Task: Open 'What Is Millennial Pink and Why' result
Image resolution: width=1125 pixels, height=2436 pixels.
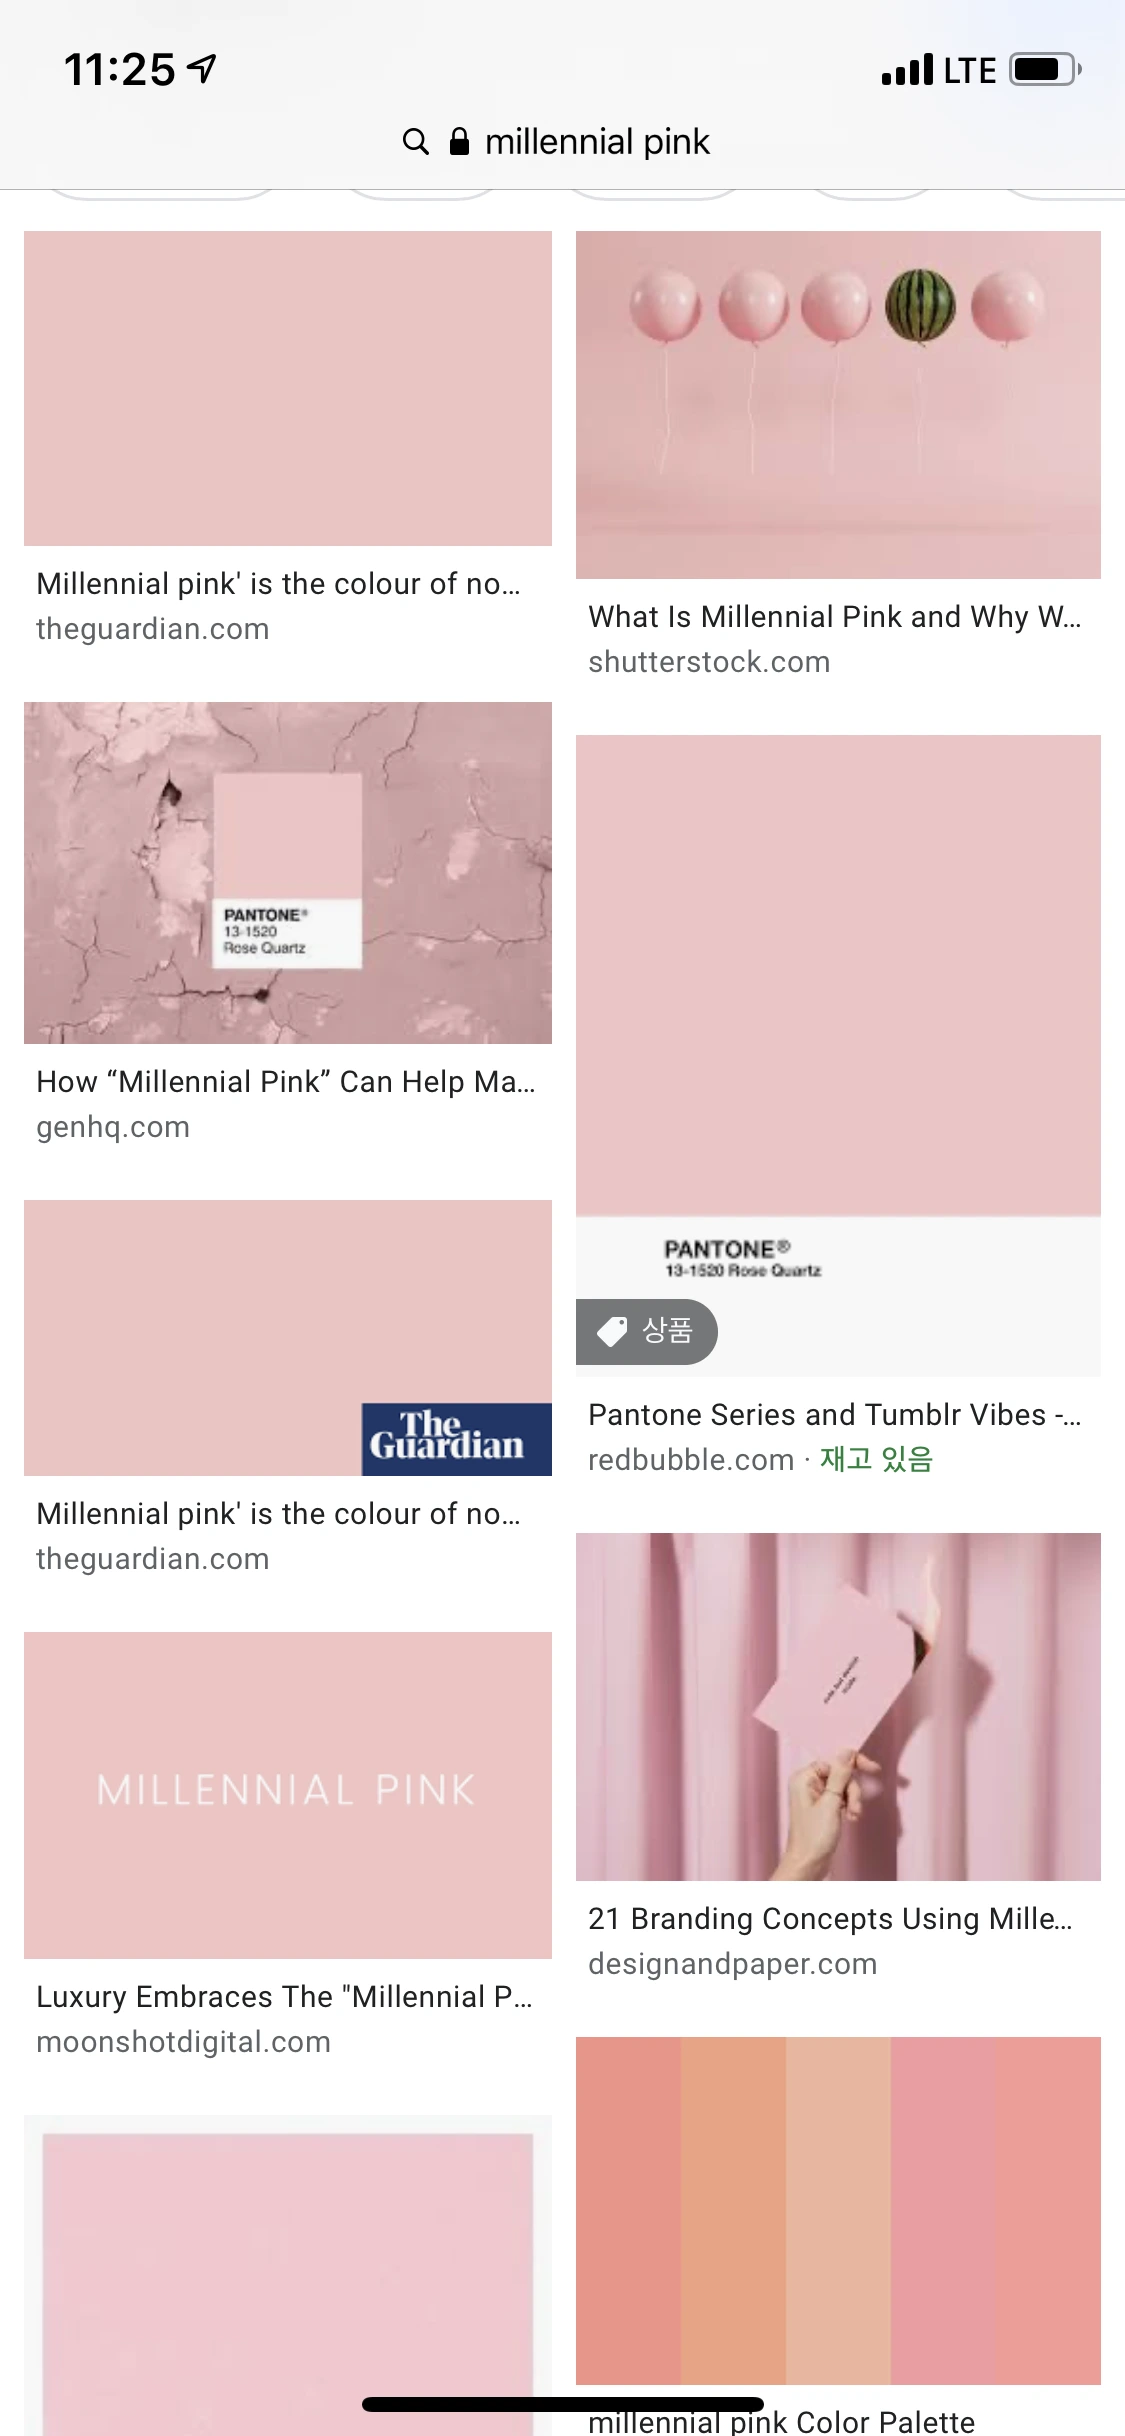Action: pos(834,617)
